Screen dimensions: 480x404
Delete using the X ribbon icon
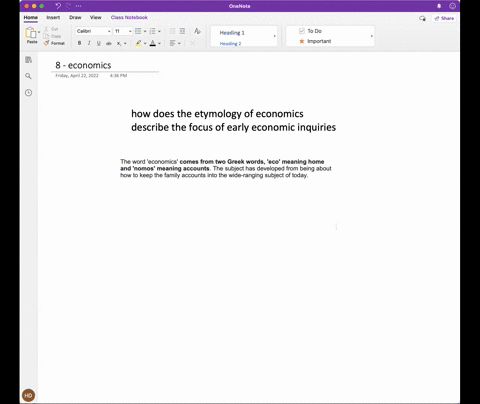[x=192, y=43]
